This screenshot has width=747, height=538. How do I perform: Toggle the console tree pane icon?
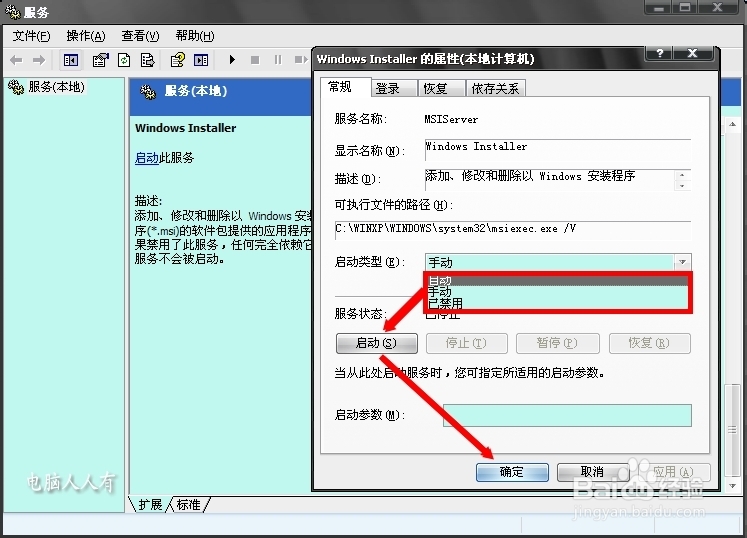pos(71,60)
